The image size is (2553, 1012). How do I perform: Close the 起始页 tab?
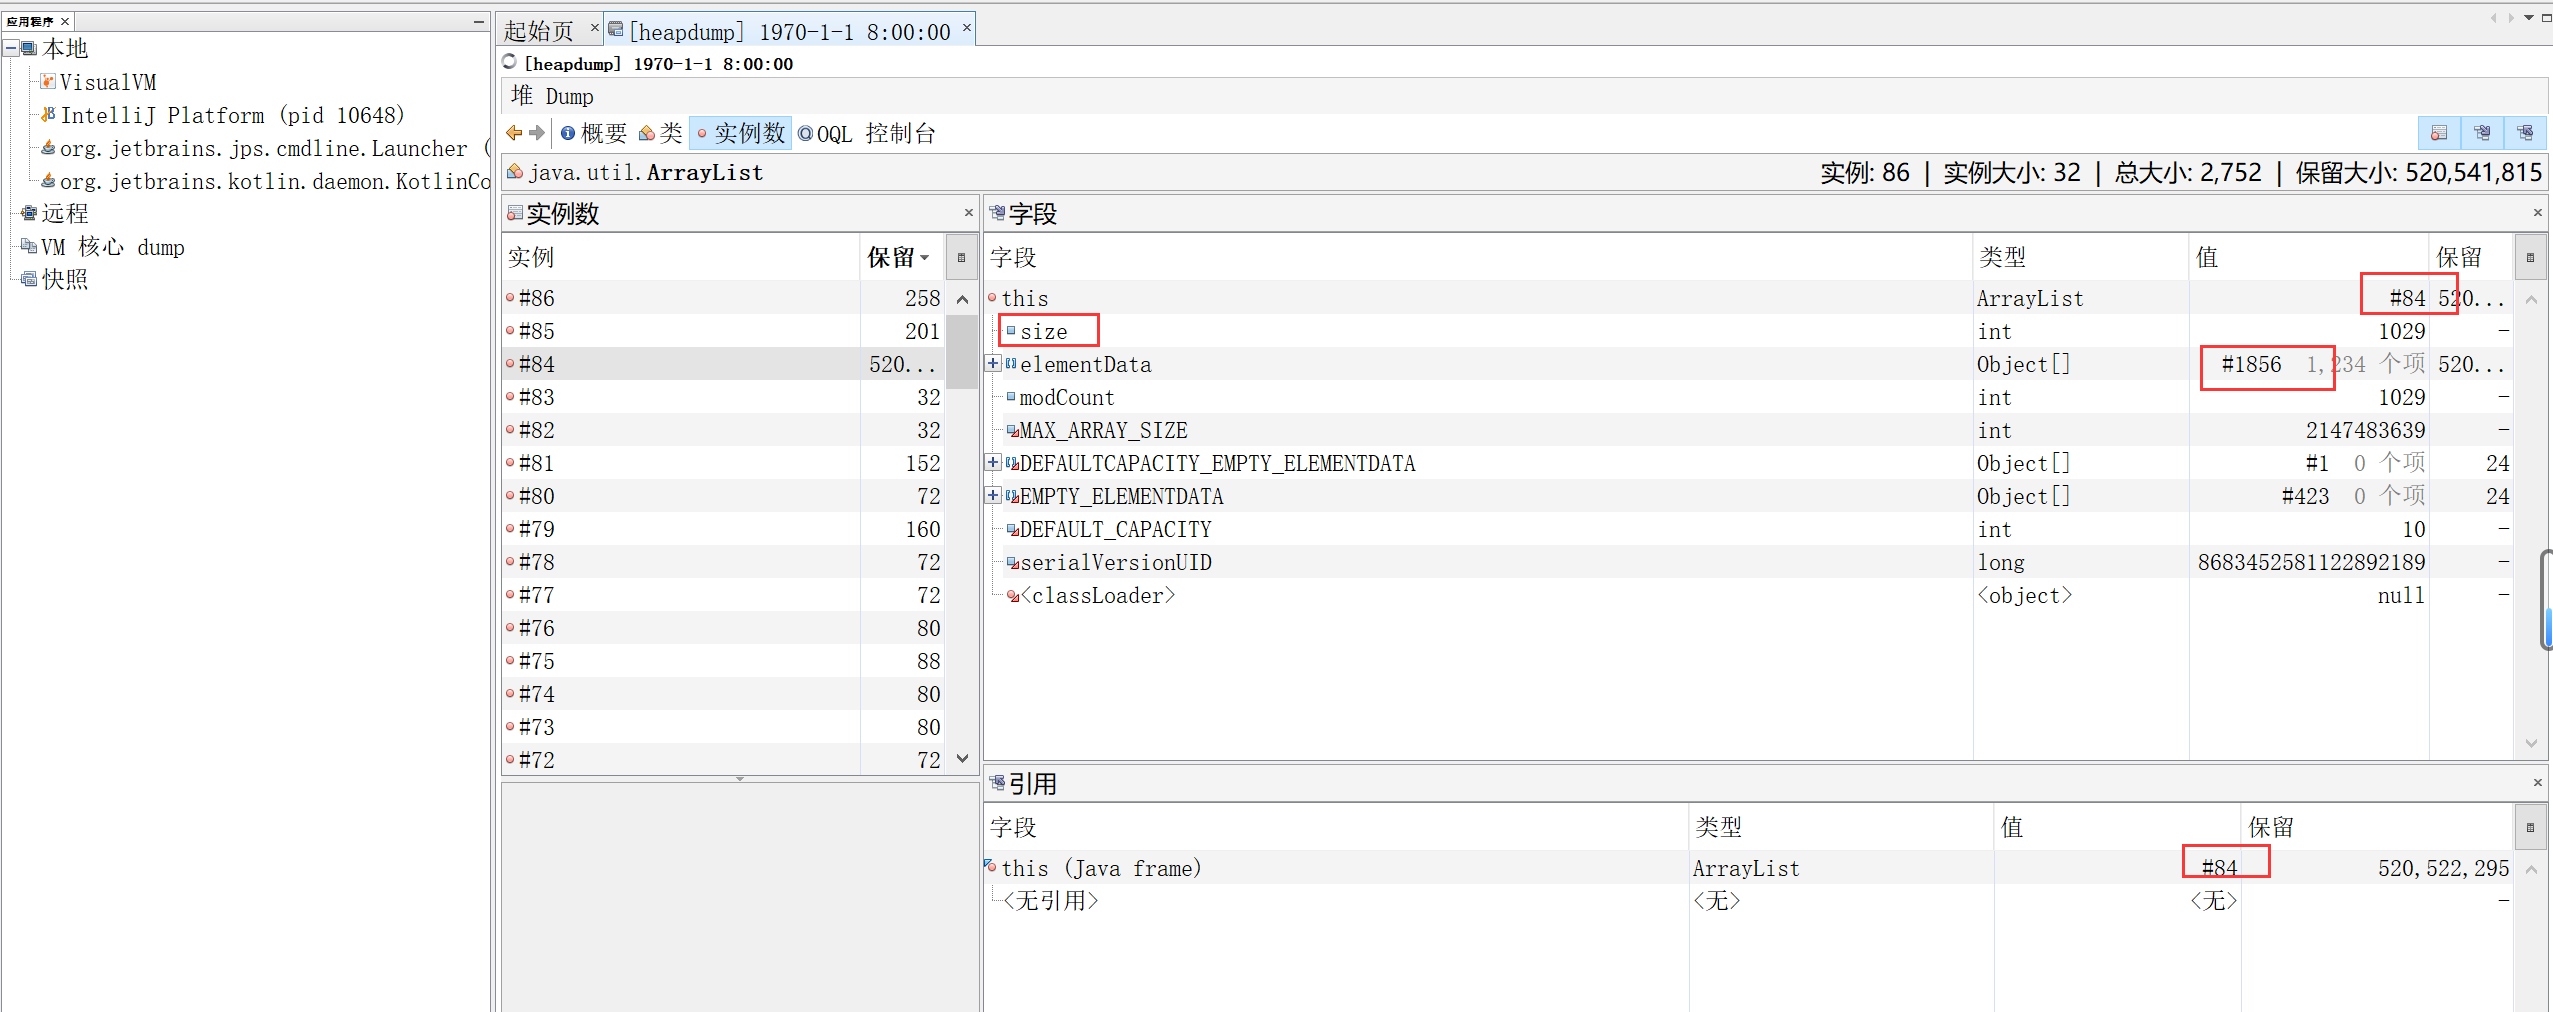pyautogui.click(x=595, y=27)
